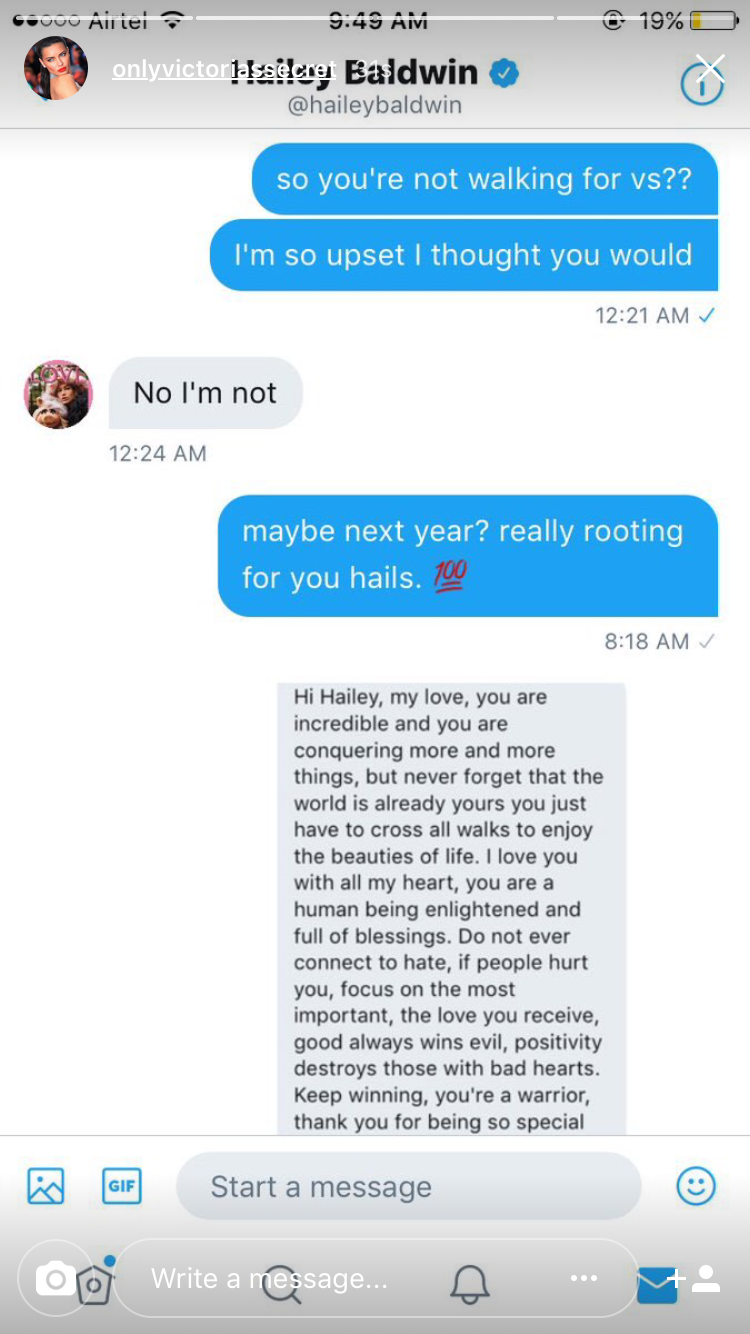
Task: Tap the battery indicator in status bar
Action: pos(712,20)
